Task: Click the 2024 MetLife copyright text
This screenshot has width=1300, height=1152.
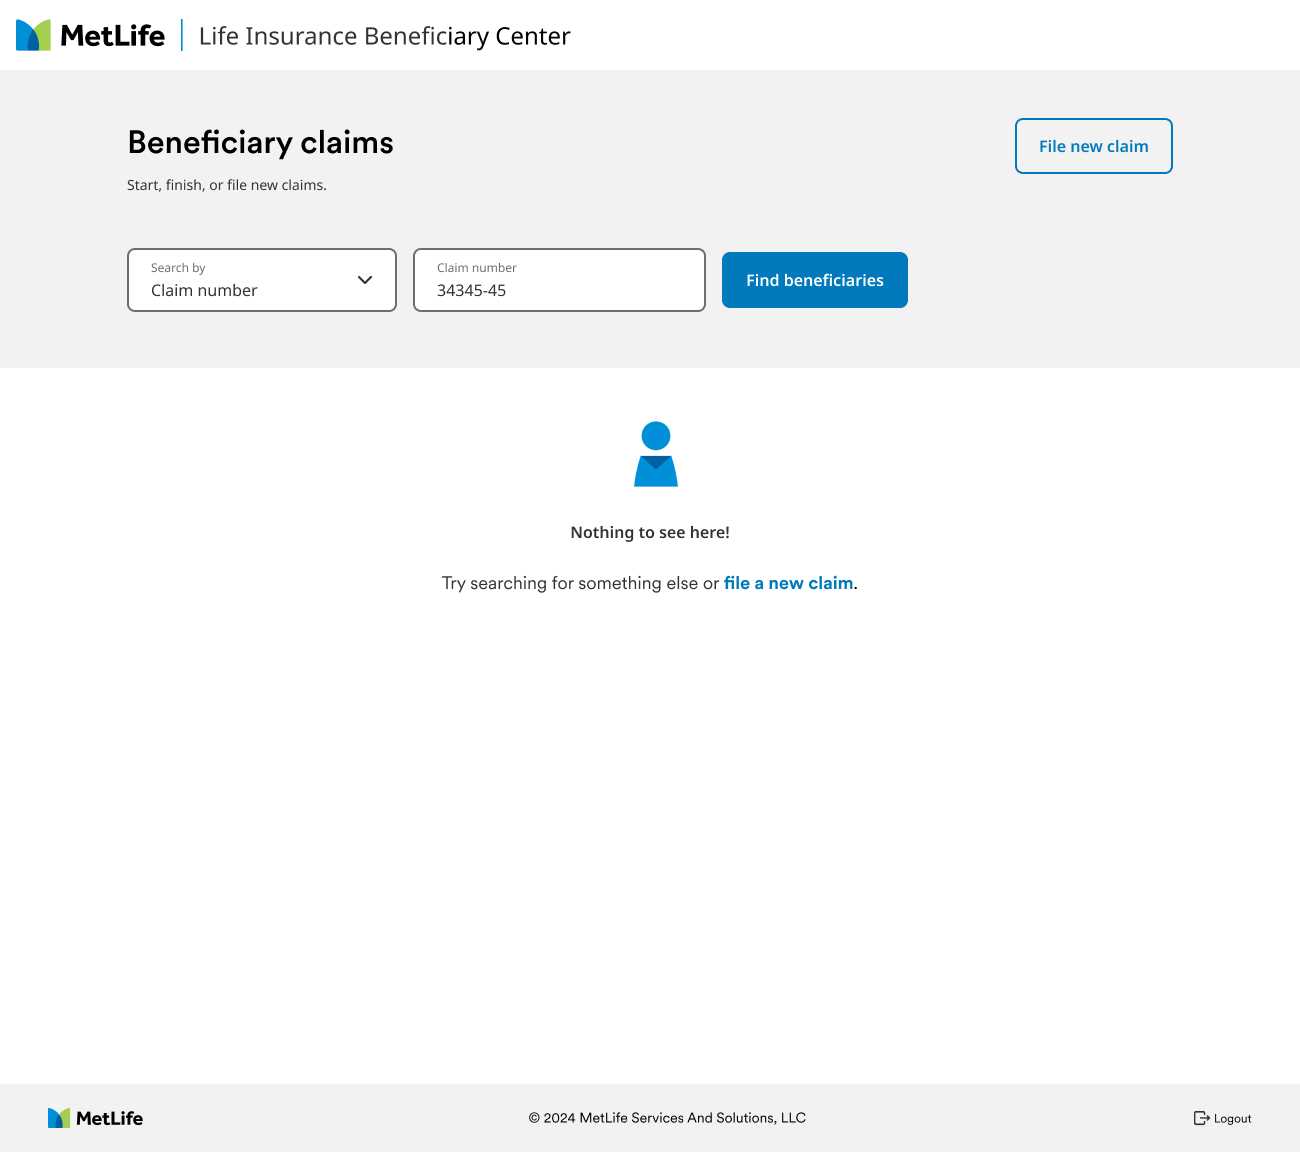Action: tap(667, 1118)
